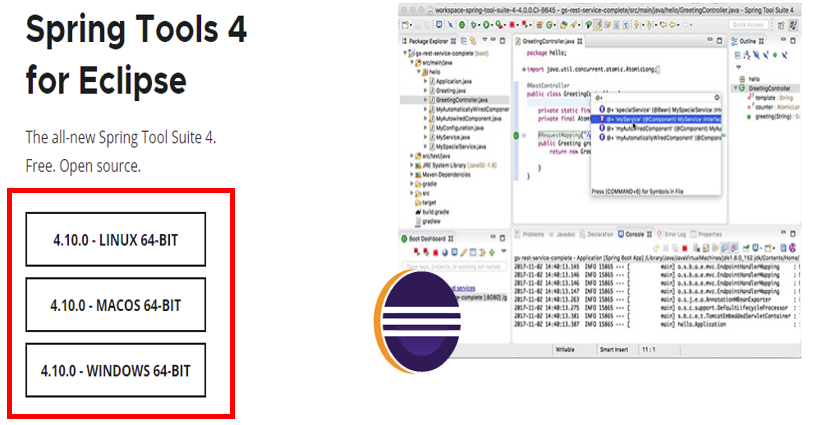The width and height of the screenshot is (817, 425).
Task: Select Application.java in Package Explorer
Action: click(453, 81)
